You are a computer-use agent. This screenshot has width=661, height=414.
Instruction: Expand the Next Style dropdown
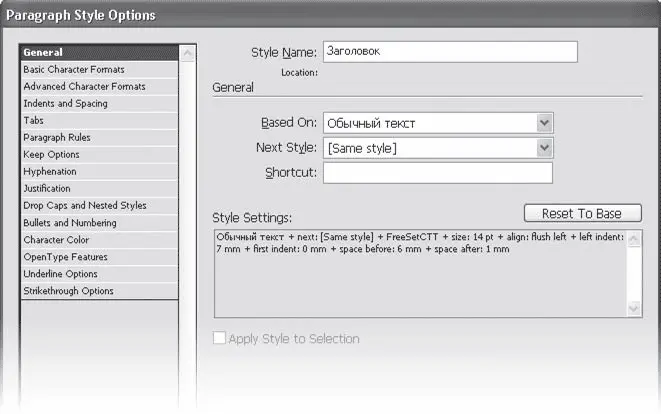(x=437, y=148)
